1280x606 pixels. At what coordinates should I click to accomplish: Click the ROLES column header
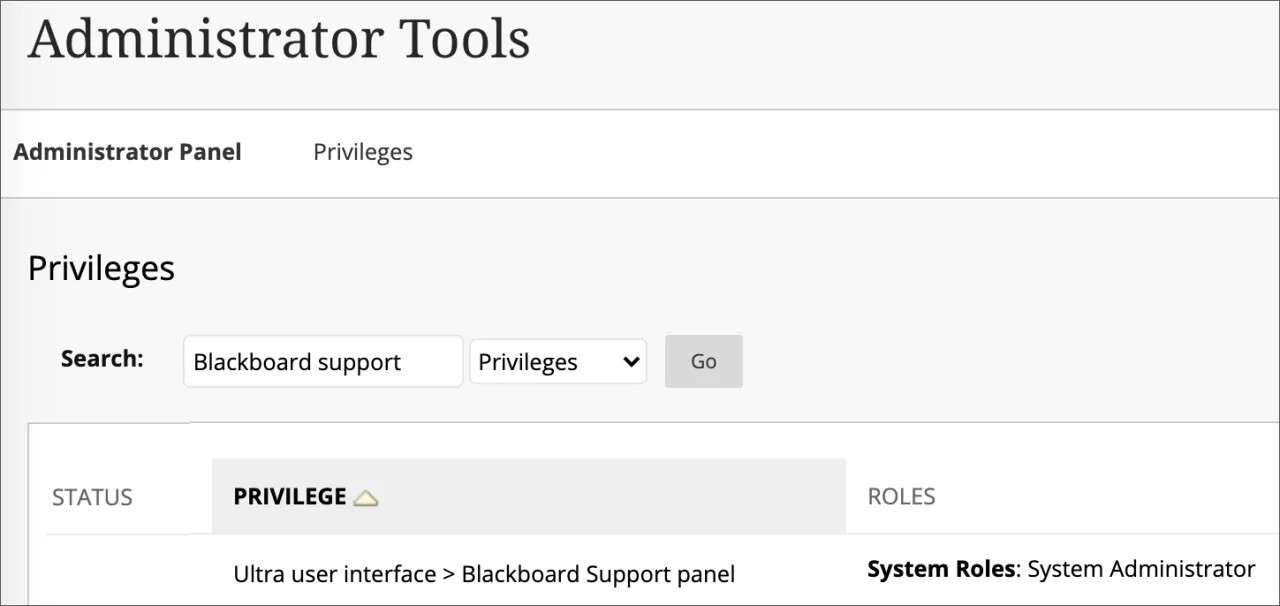pyautogui.click(x=901, y=496)
